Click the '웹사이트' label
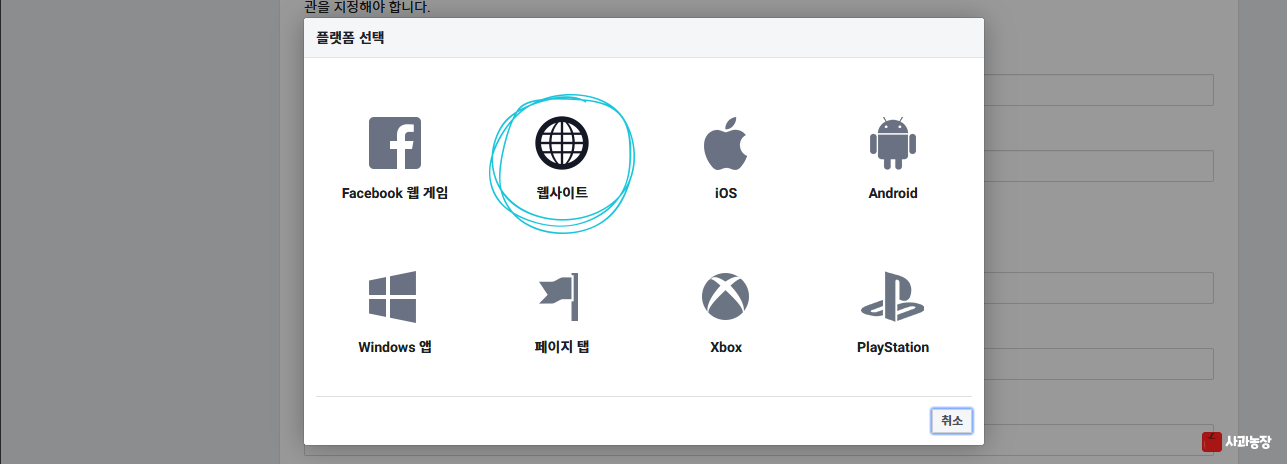Viewport: 1287px width, 464px height. [x=562, y=193]
